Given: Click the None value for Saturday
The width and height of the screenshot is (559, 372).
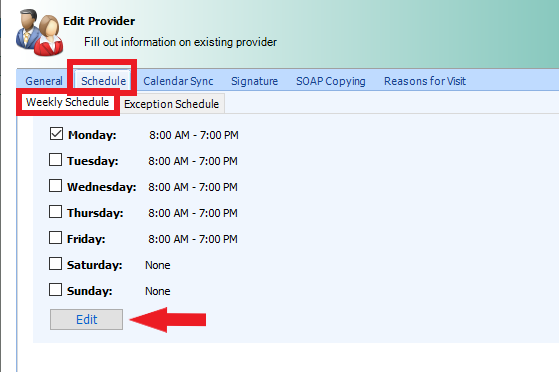Looking at the screenshot, I should pyautogui.click(x=158, y=265).
